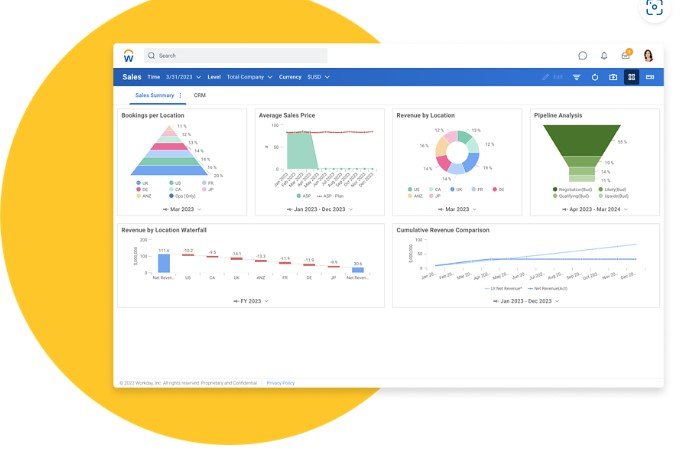697x455 pixels.
Task: Toggle Qualifying(Bud) legend in Pipeline Analysis
Action: (571, 196)
